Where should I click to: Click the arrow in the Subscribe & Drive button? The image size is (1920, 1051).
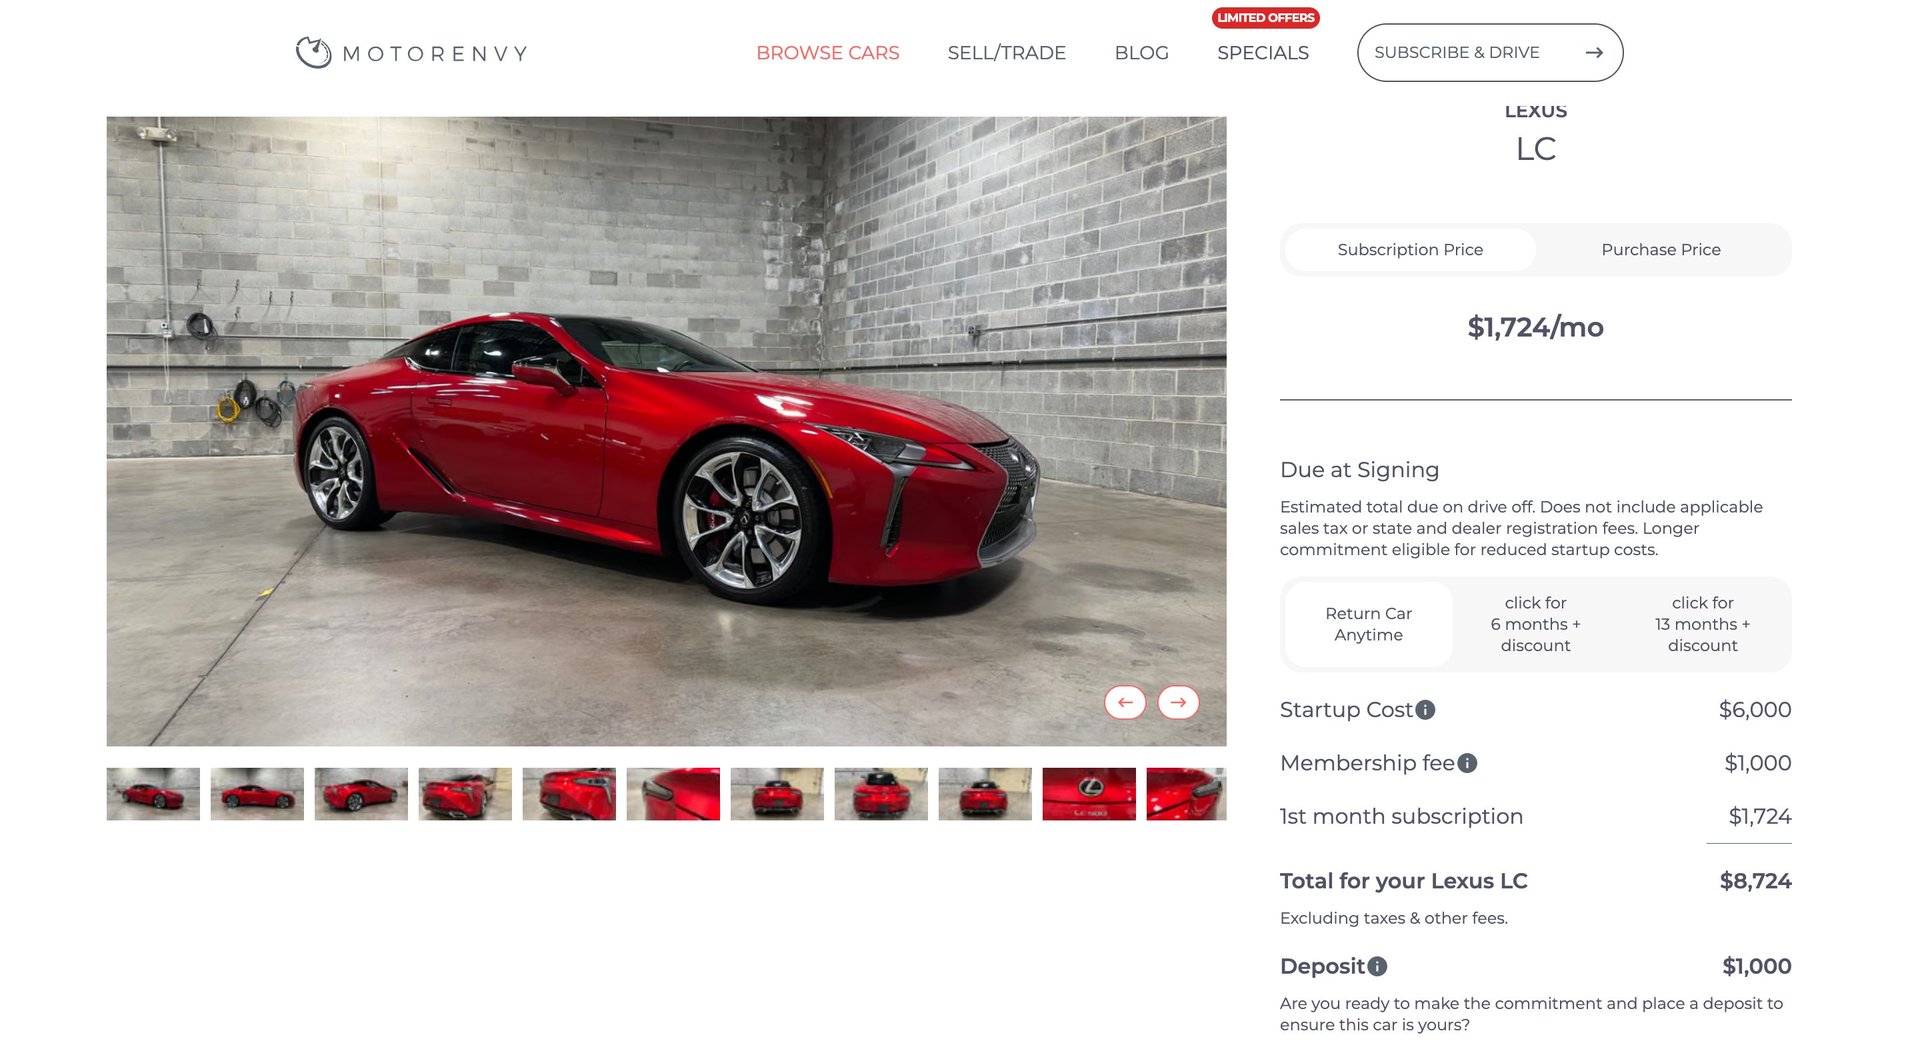(x=1594, y=52)
